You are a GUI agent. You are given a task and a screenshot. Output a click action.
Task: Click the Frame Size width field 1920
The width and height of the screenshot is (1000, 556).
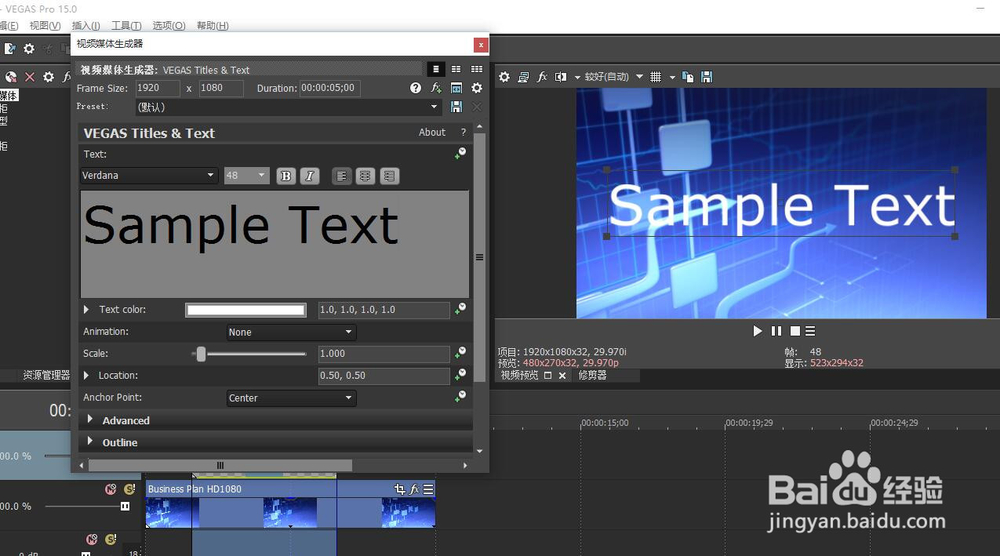point(158,88)
